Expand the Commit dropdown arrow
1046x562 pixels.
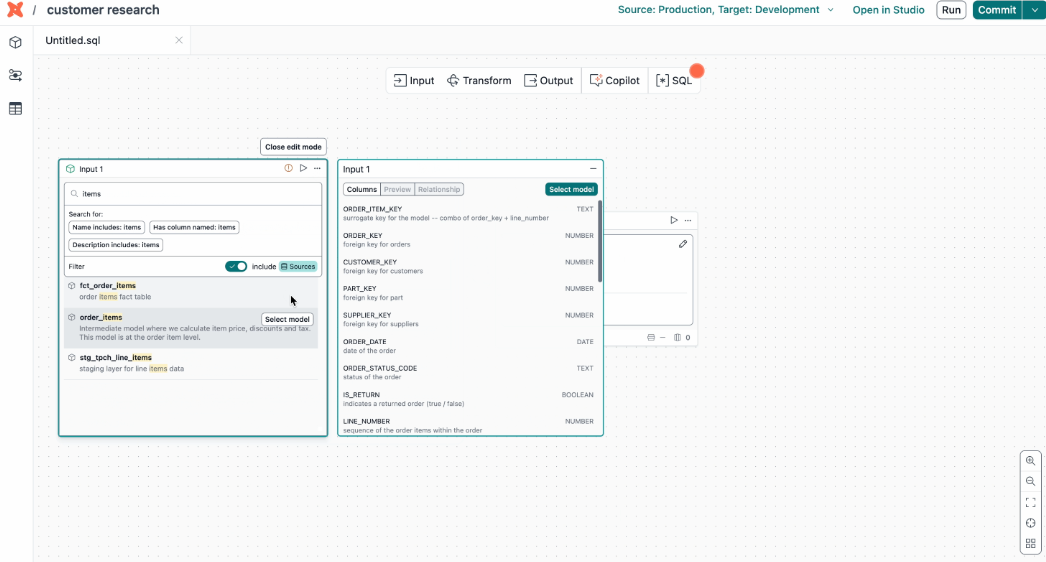point(1035,10)
